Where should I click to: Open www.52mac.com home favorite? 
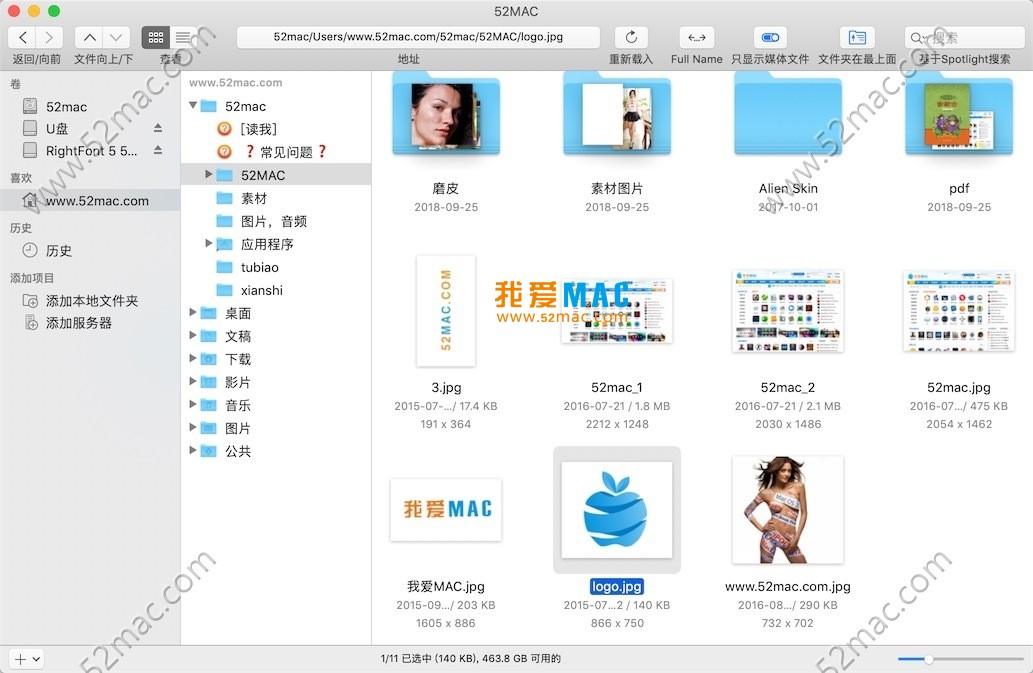[x=90, y=200]
